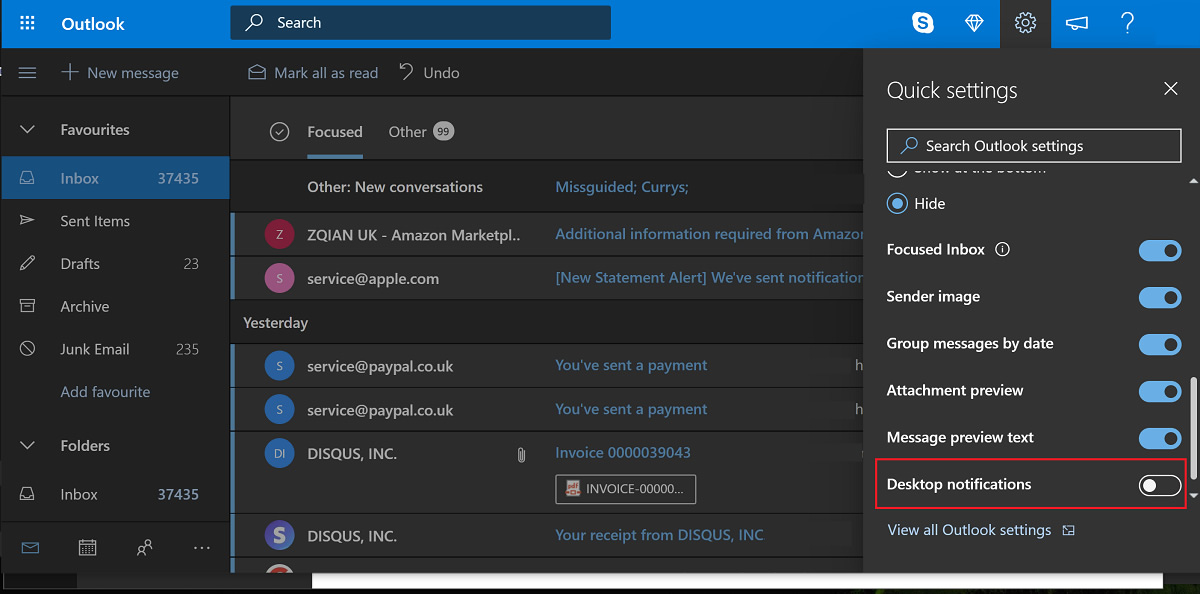Open help question mark icon
The height and width of the screenshot is (594, 1200).
pos(1127,23)
